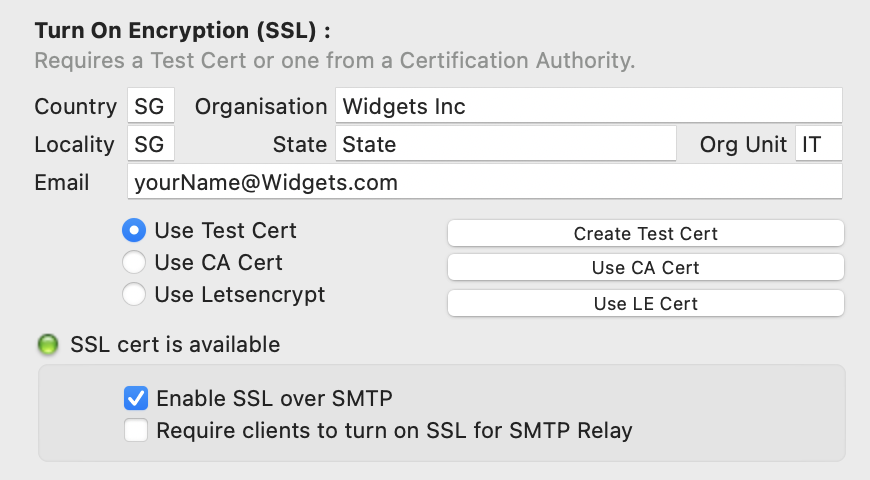Viewport: 870px width, 480px height.
Task: Click the Certification Authority requirement description text
Action: click(x=334, y=61)
